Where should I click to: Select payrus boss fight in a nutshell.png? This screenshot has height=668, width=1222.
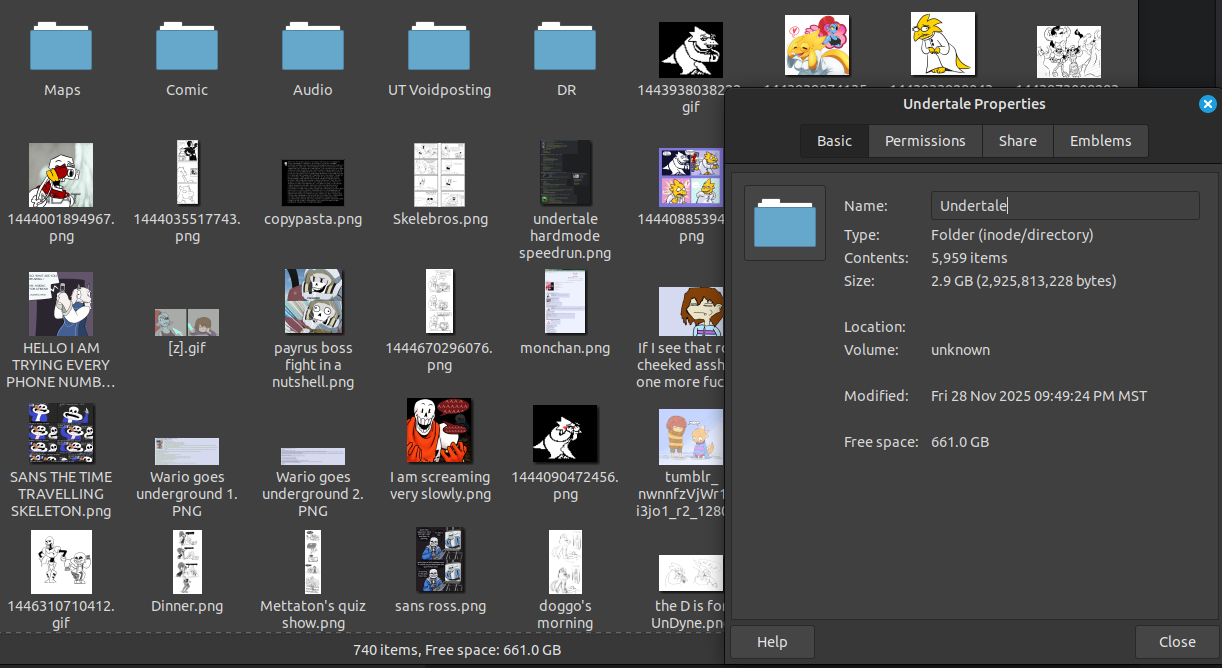(313, 301)
